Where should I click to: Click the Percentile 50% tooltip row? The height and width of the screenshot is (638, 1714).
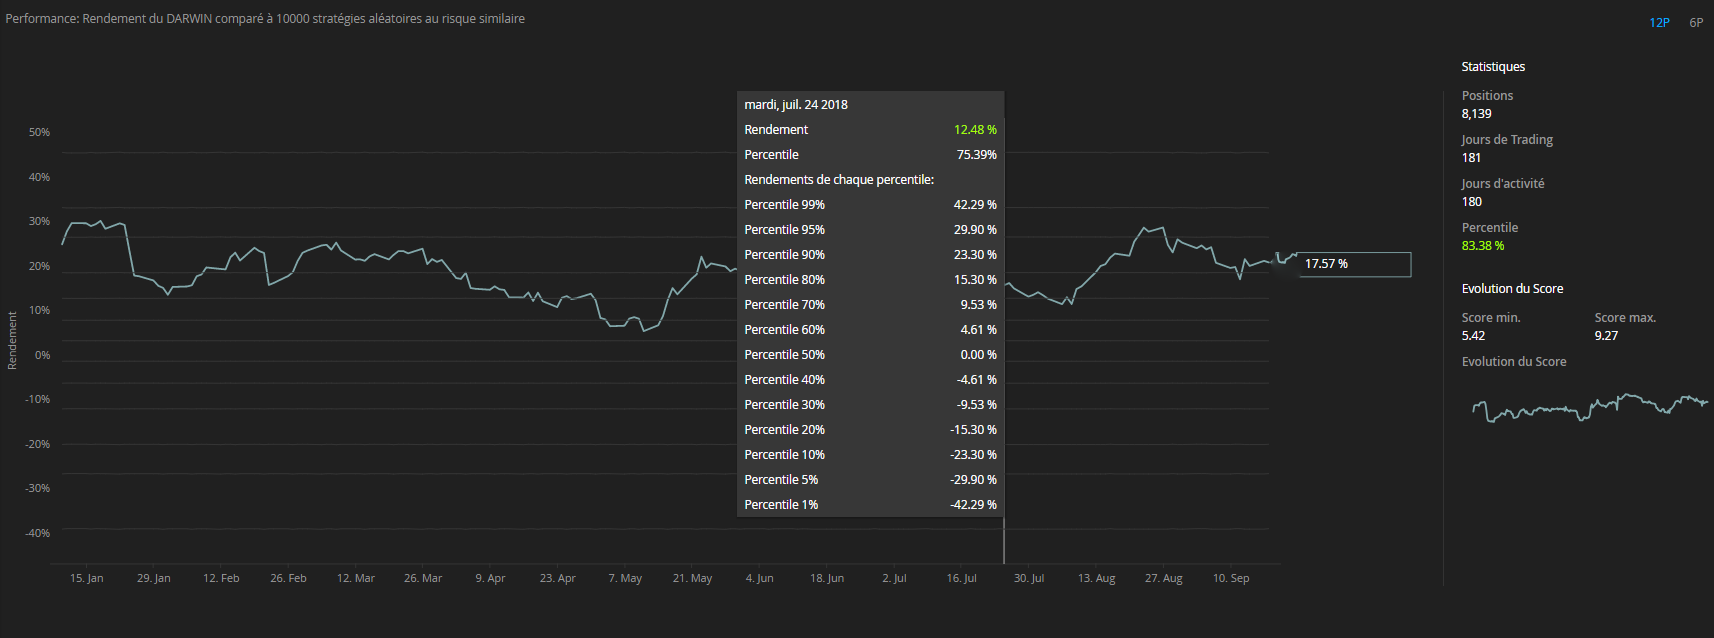[x=870, y=355]
